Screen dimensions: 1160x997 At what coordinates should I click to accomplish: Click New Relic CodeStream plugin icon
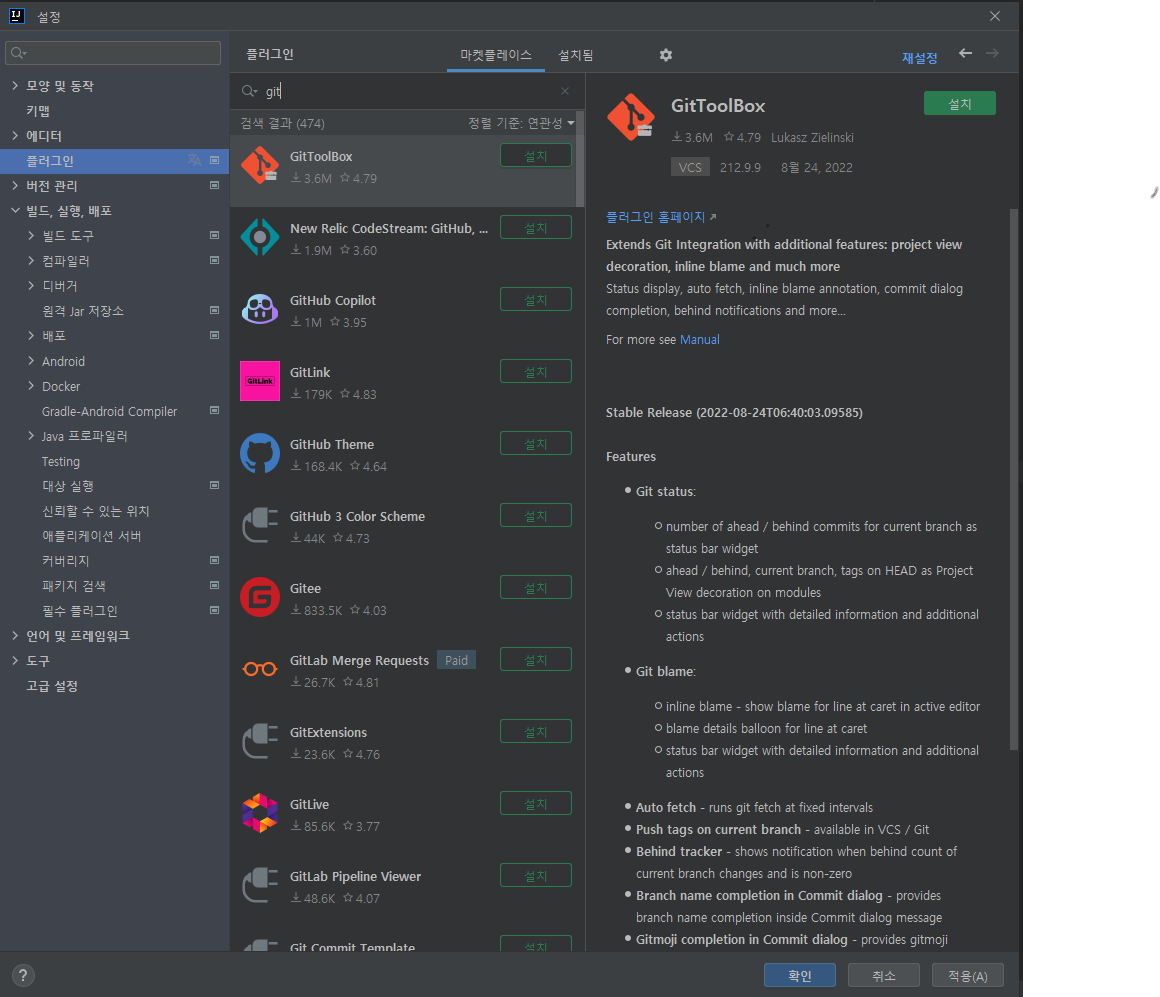260,237
